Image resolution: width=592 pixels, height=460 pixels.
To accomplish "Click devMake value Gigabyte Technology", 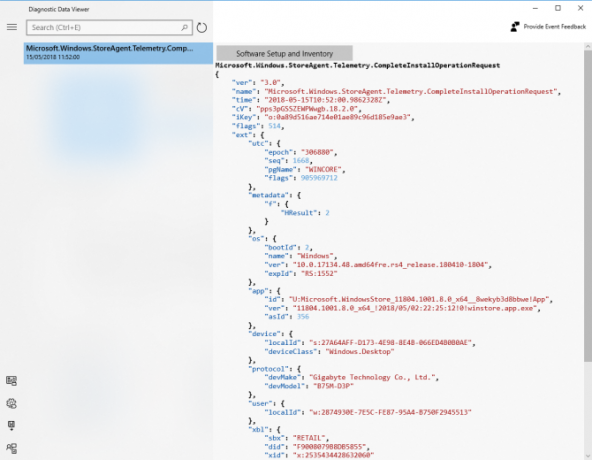I will point(372,378).
